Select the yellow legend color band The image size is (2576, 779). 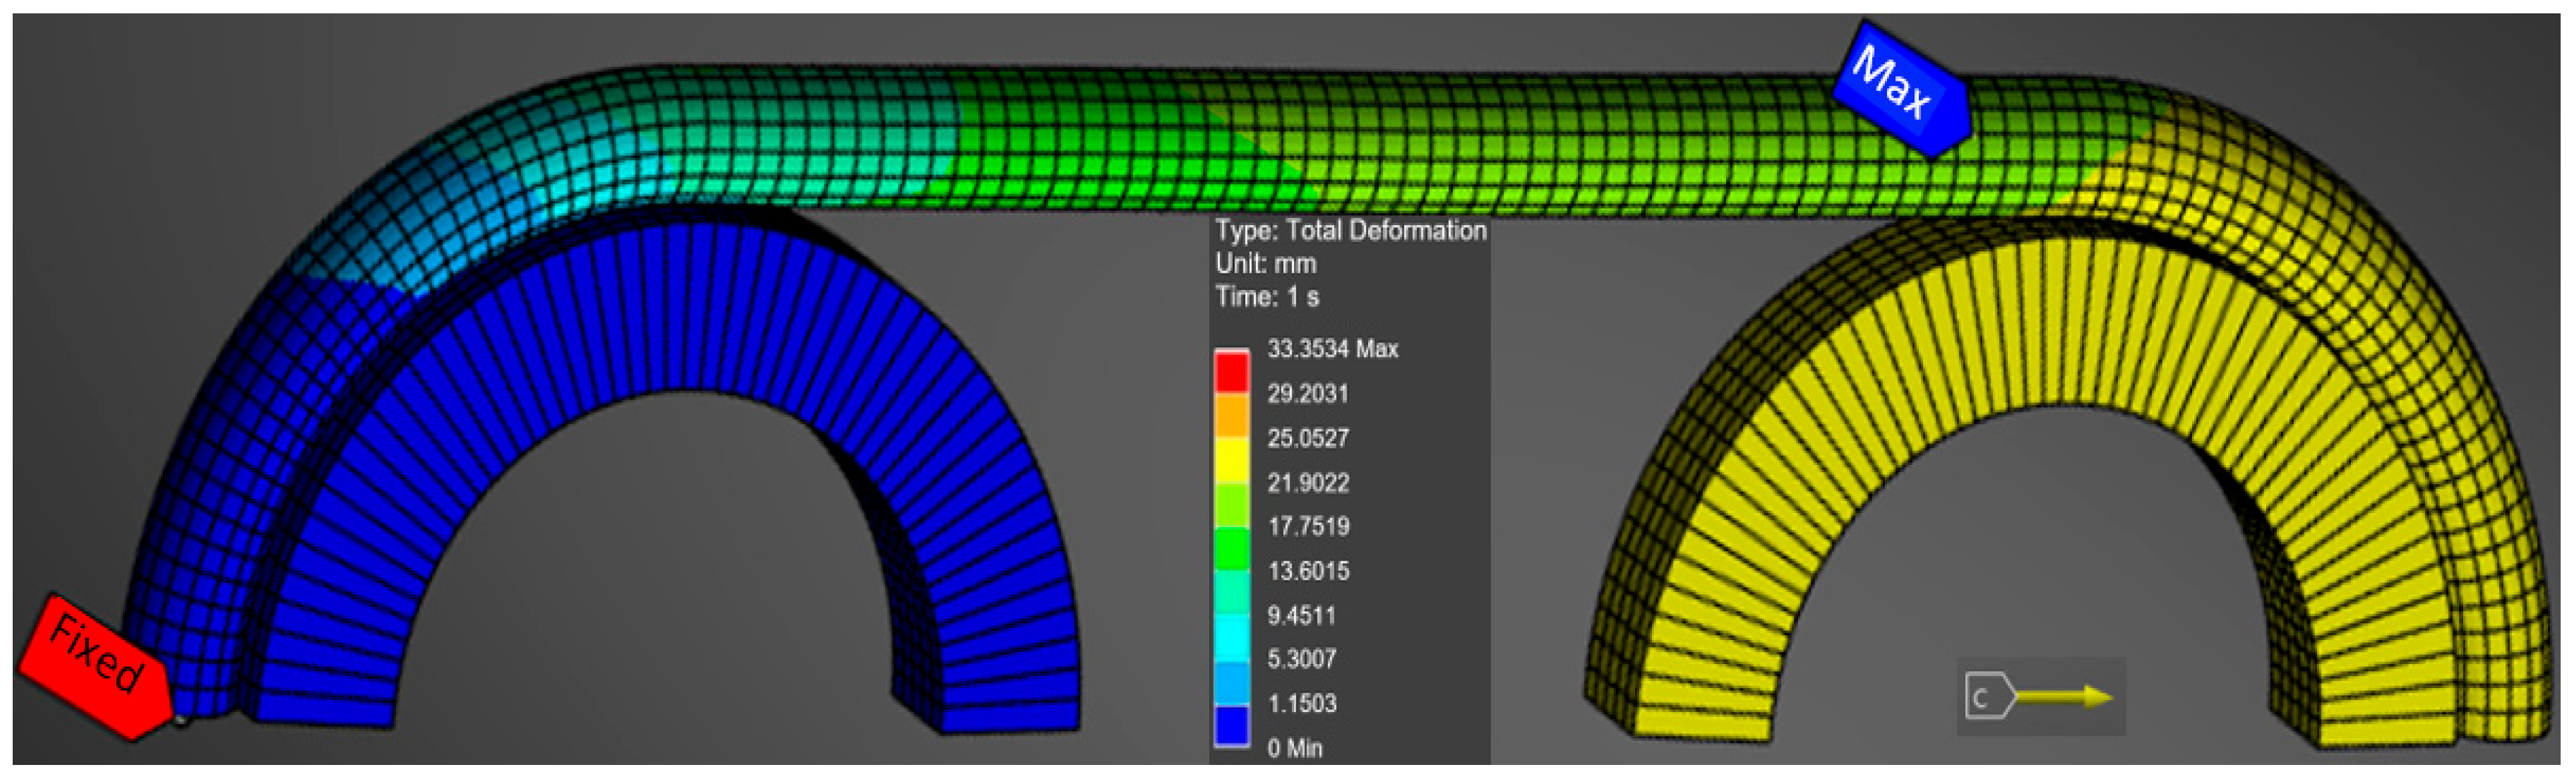click(1231, 460)
